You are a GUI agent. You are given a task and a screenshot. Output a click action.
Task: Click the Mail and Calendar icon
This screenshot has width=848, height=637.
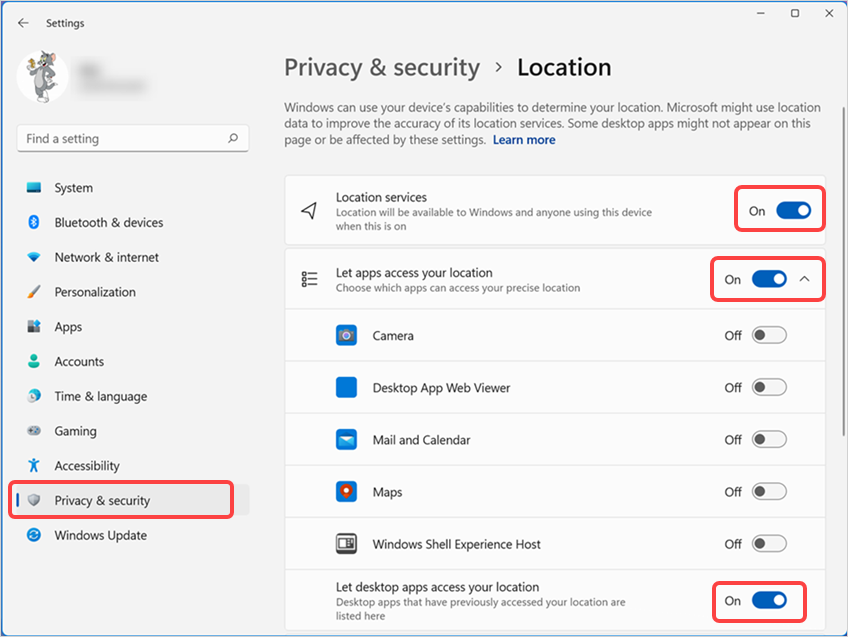tap(346, 440)
